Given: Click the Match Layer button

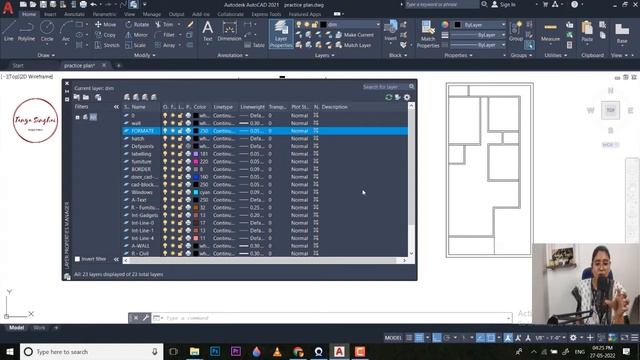Looking at the screenshot, I should (x=353, y=45).
